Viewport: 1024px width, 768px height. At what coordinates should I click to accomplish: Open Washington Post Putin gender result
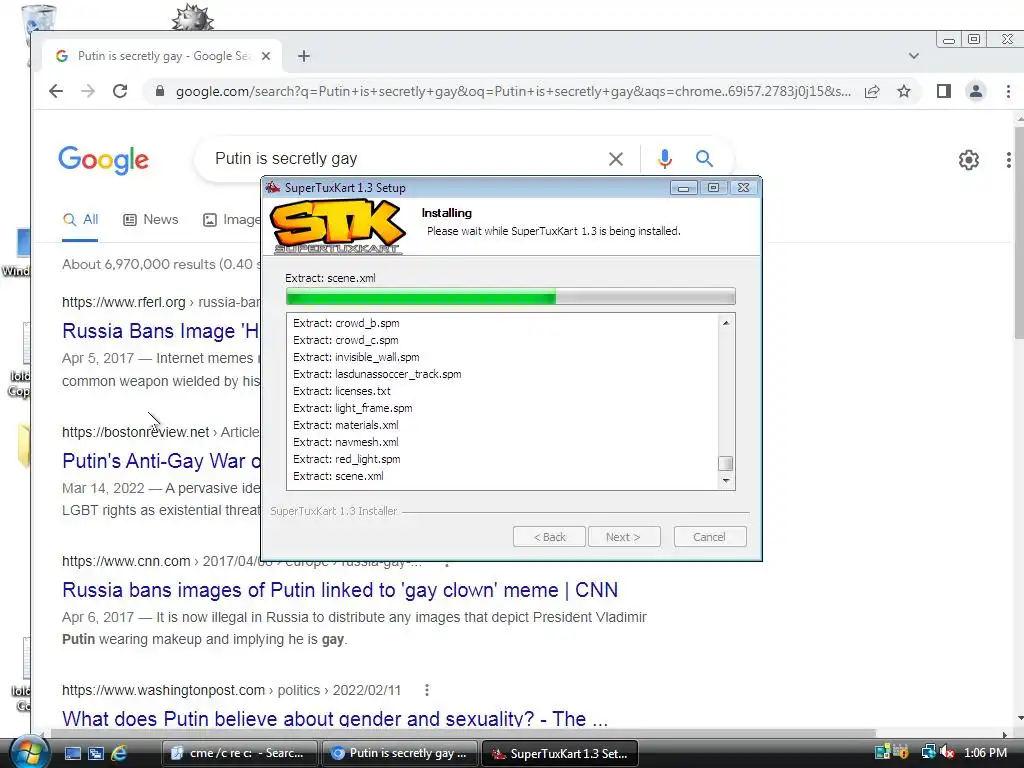(335, 718)
